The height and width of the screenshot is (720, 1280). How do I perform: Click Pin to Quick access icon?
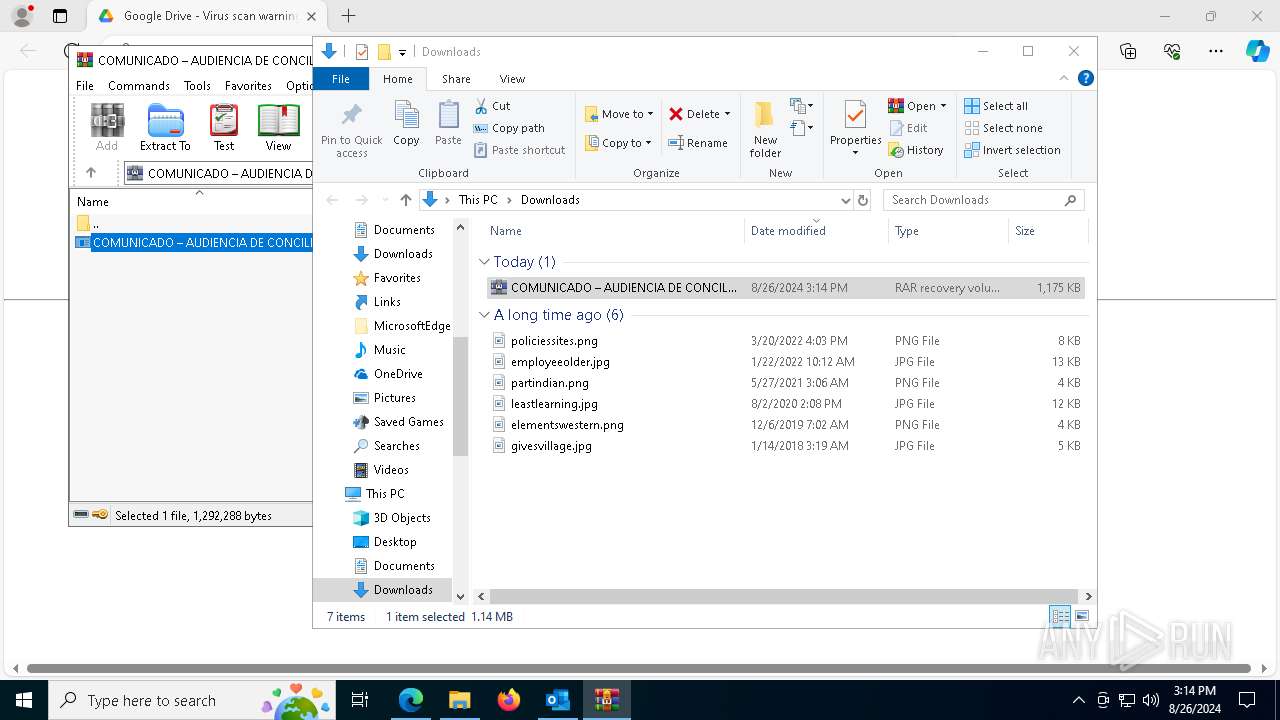351,129
